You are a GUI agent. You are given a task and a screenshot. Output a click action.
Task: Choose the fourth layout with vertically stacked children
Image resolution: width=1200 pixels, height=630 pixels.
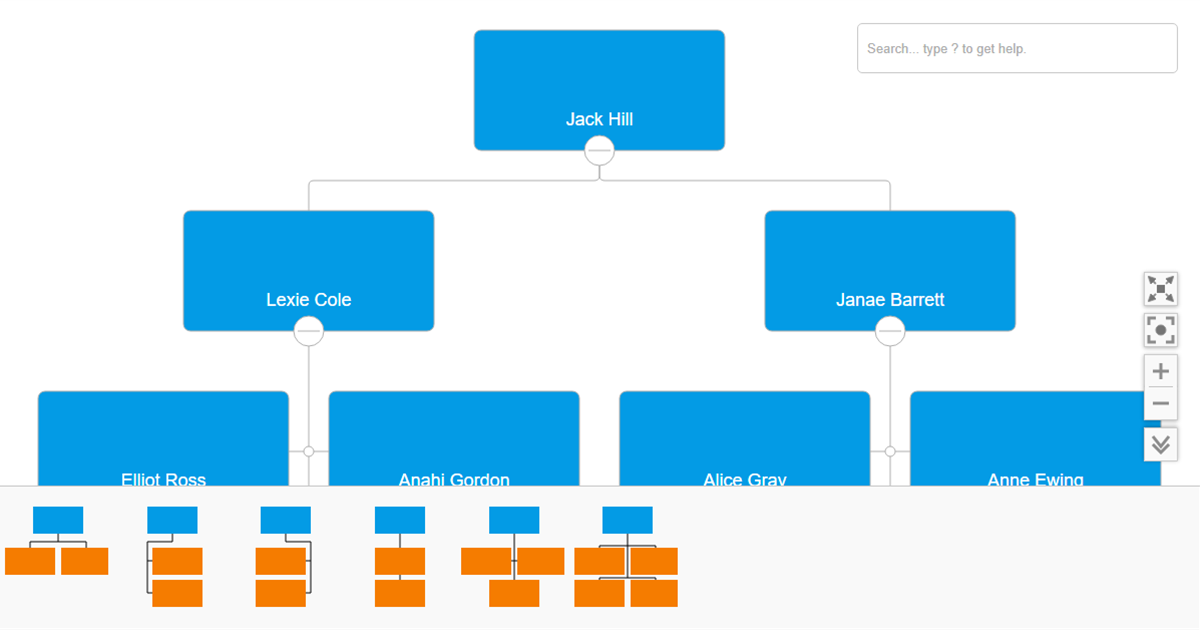pyautogui.click(x=399, y=556)
